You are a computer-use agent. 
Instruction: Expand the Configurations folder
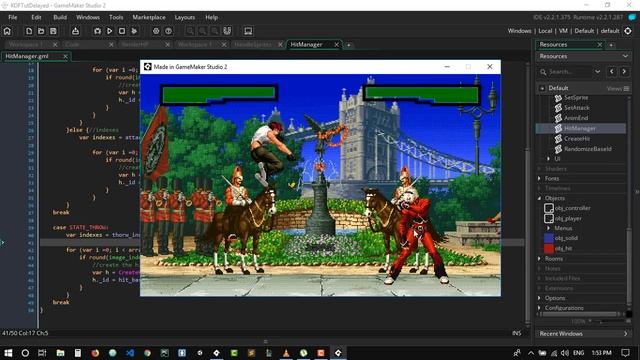(x=539, y=308)
